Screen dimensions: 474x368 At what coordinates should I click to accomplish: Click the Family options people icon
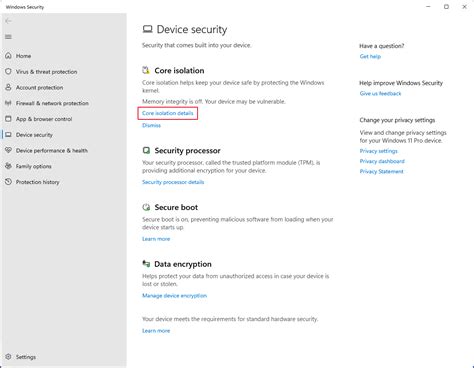click(8, 166)
